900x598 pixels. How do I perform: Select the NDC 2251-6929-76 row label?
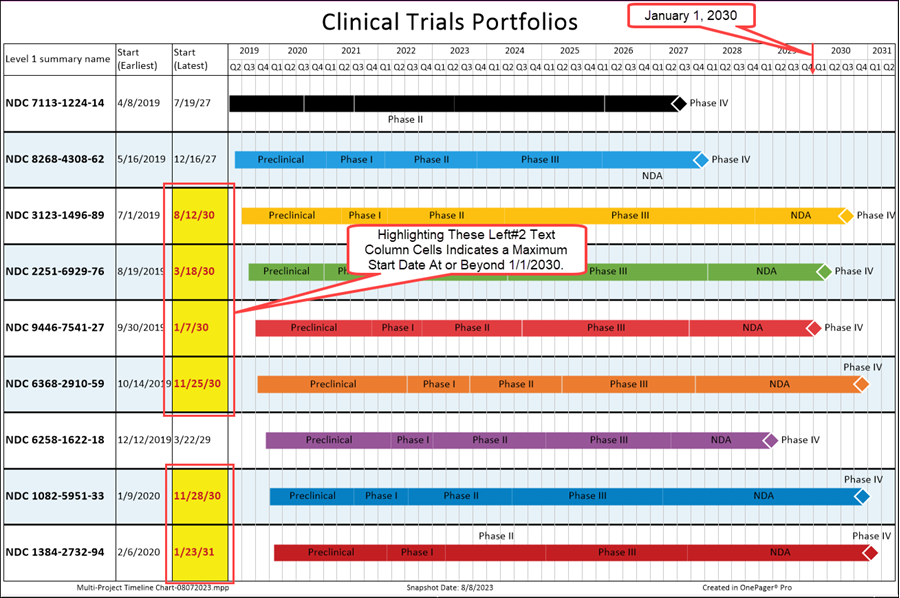55,271
